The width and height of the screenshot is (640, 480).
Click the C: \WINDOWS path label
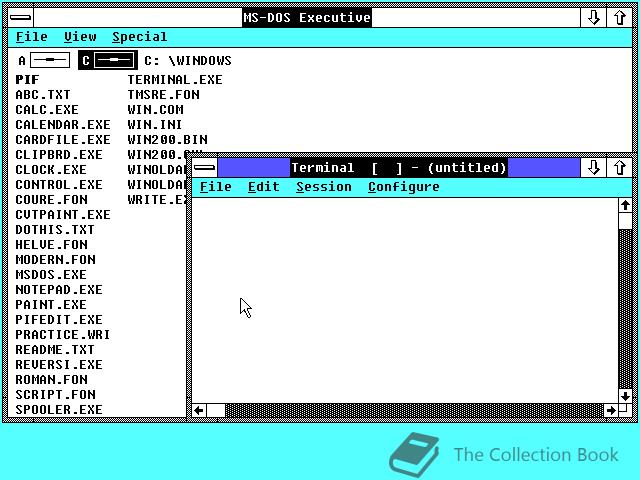[188, 61]
